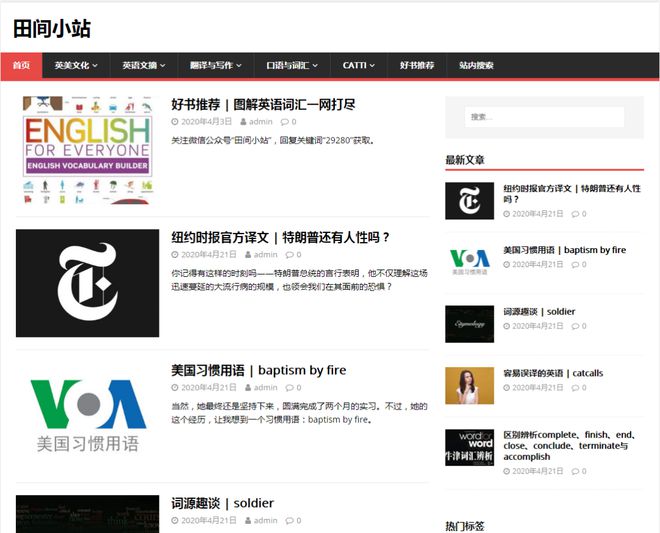Click user icon beside admin in main baptism post

tap(248, 387)
